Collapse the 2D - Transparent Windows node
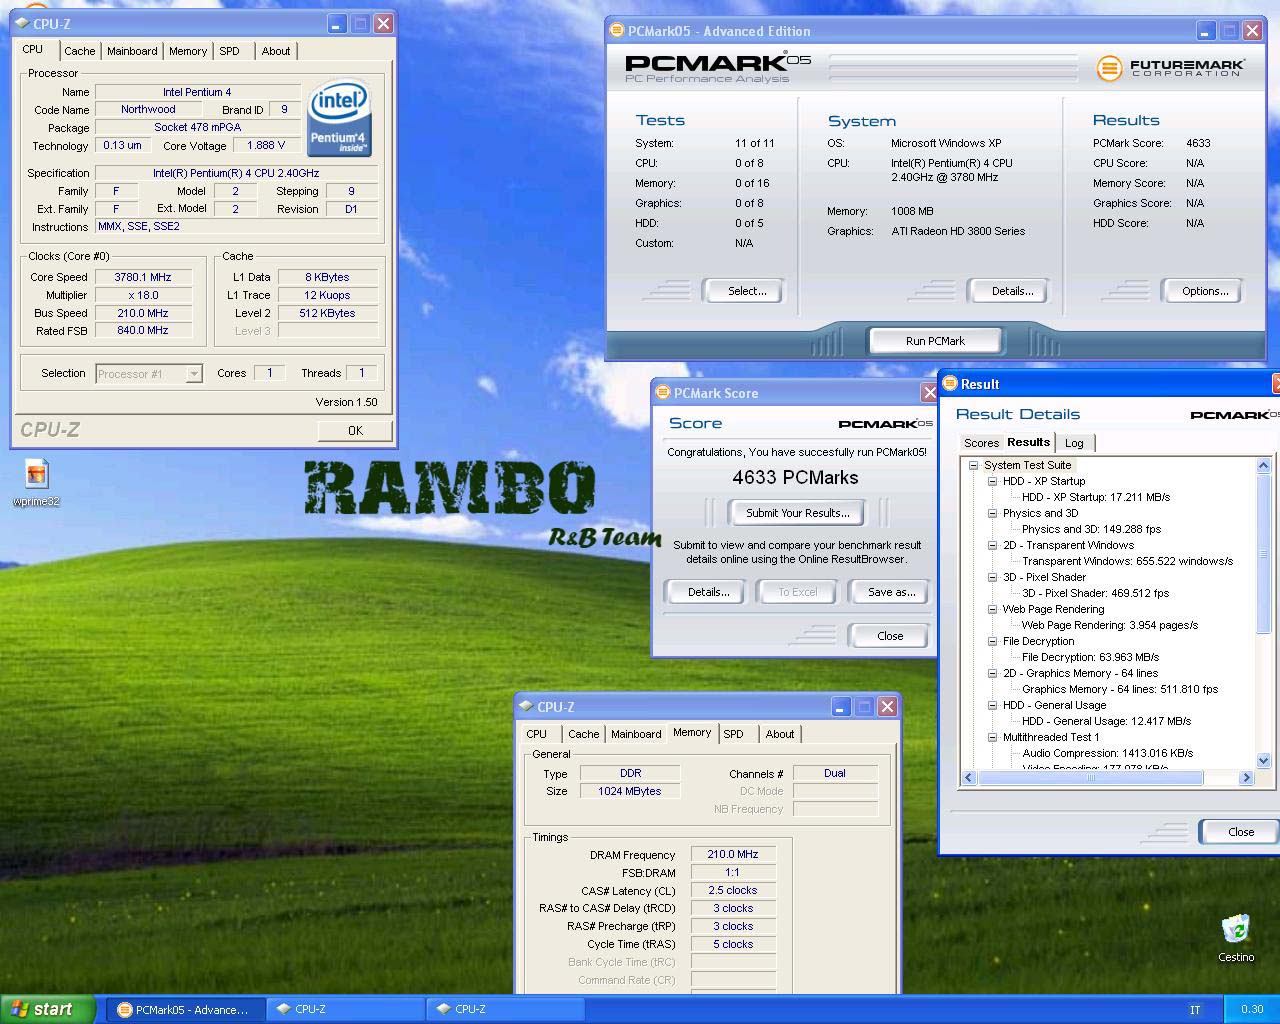 coord(992,545)
